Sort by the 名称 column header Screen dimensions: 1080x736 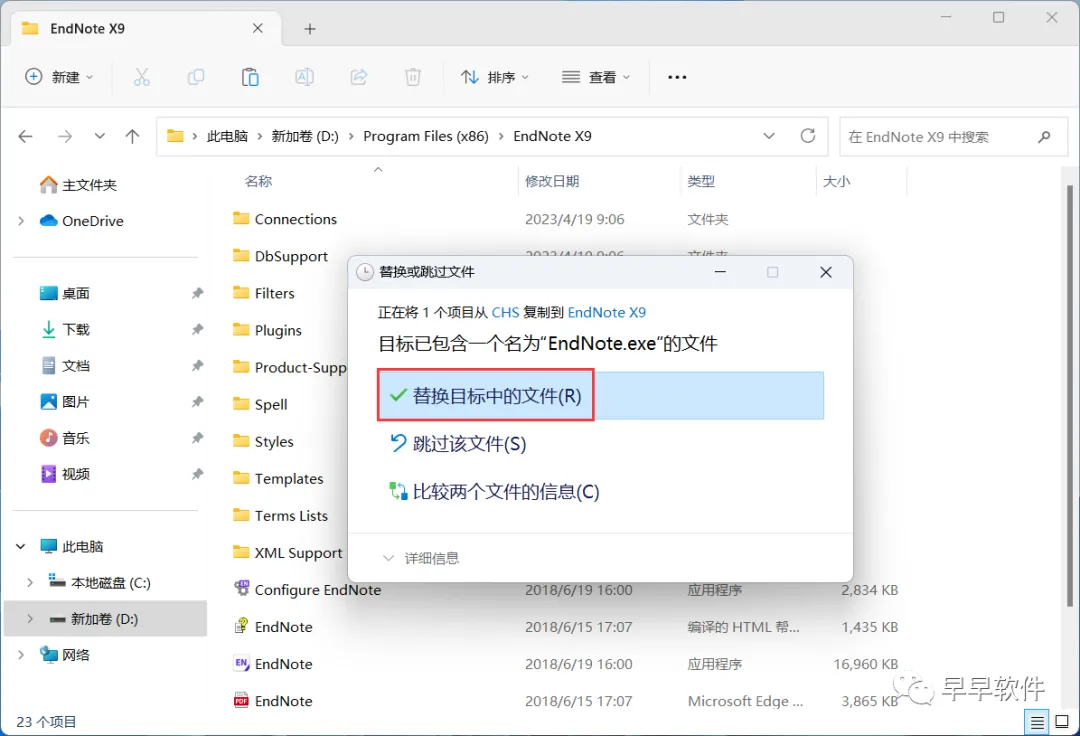(258, 182)
